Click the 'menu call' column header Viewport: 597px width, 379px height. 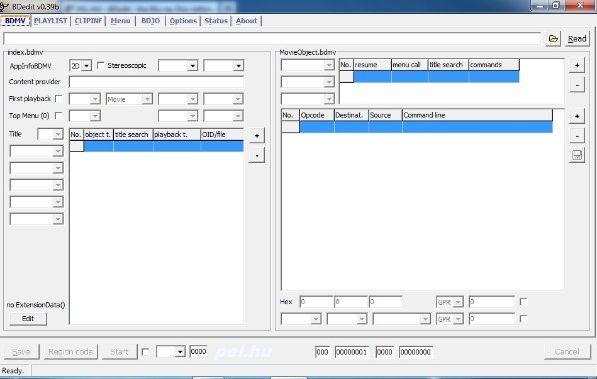coord(410,65)
